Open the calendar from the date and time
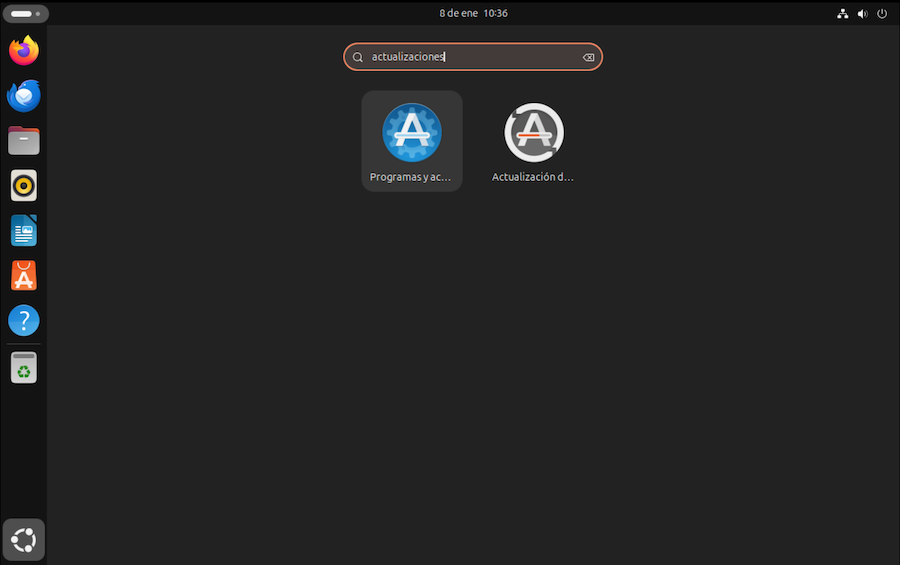This screenshot has width=900, height=565. click(x=473, y=13)
